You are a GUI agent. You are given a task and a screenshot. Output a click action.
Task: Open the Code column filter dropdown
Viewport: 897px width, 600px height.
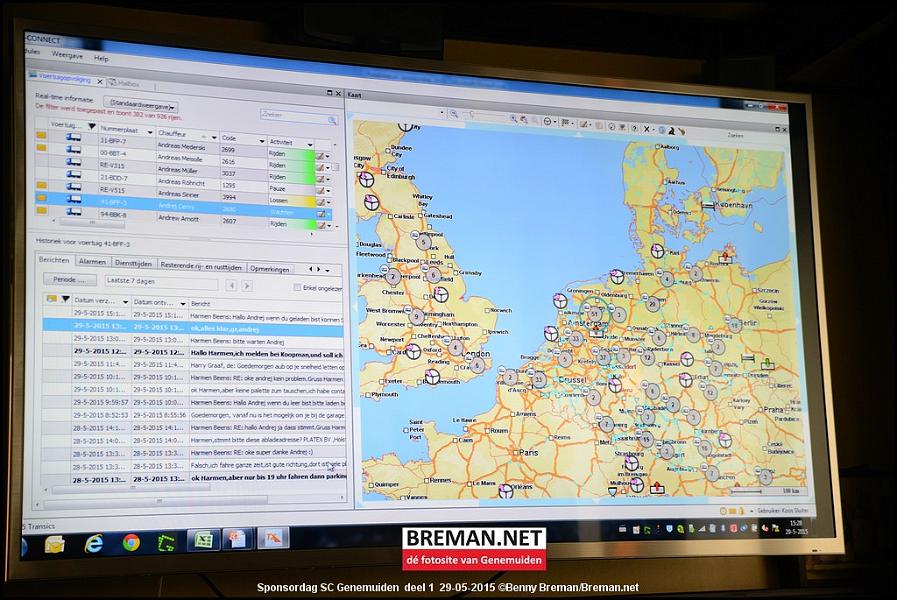tap(261, 141)
